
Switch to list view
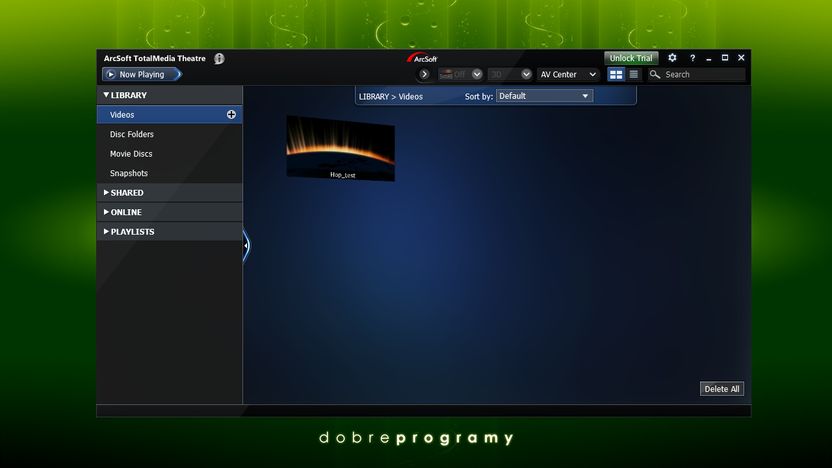click(x=634, y=74)
